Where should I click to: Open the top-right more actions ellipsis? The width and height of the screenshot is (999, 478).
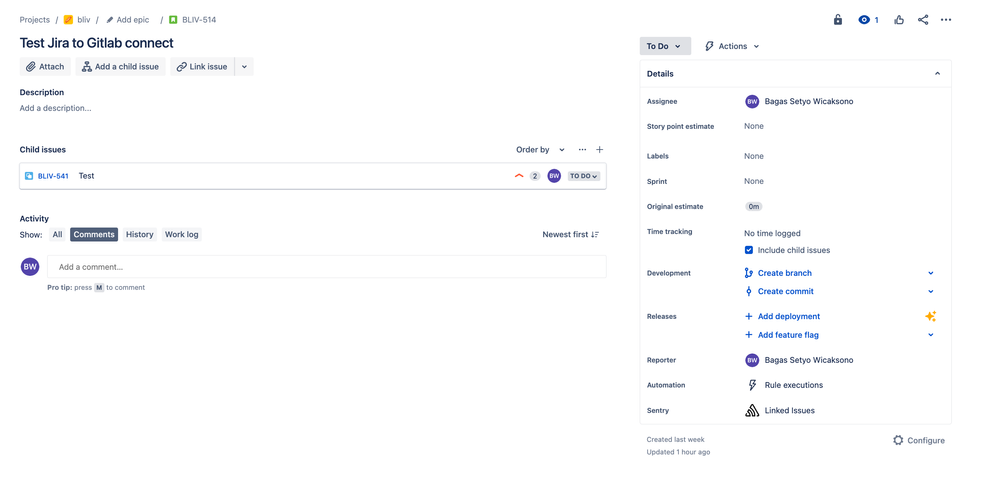click(x=946, y=20)
